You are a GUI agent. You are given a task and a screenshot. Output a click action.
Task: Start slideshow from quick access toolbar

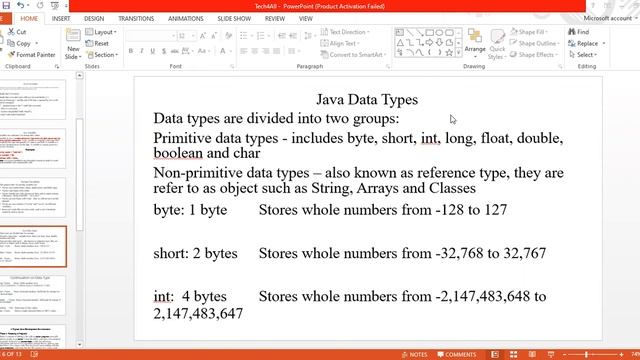[55, 5]
